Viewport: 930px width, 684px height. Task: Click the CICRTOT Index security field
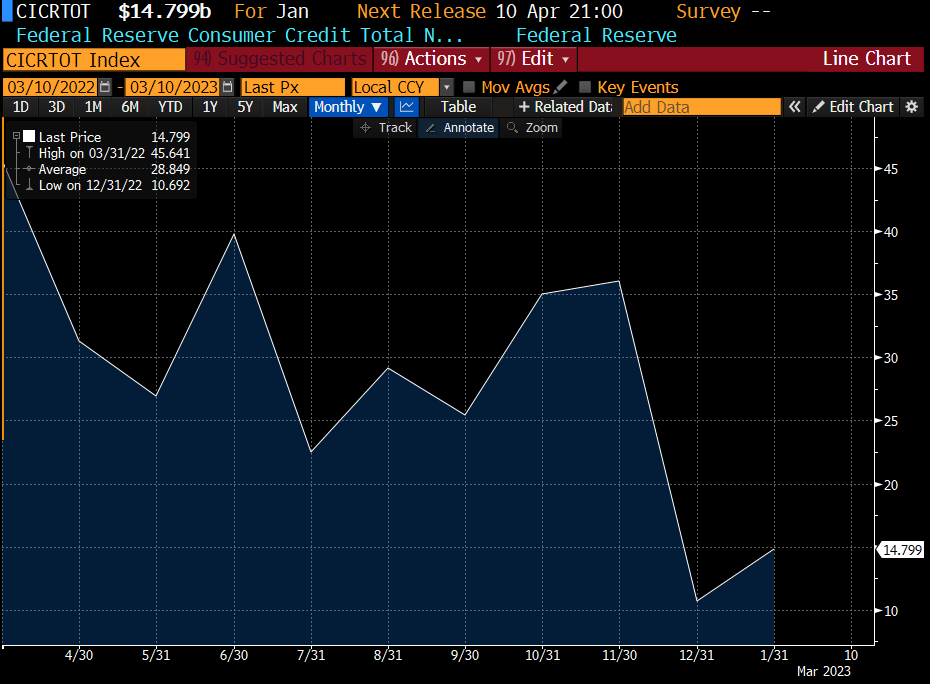94,59
